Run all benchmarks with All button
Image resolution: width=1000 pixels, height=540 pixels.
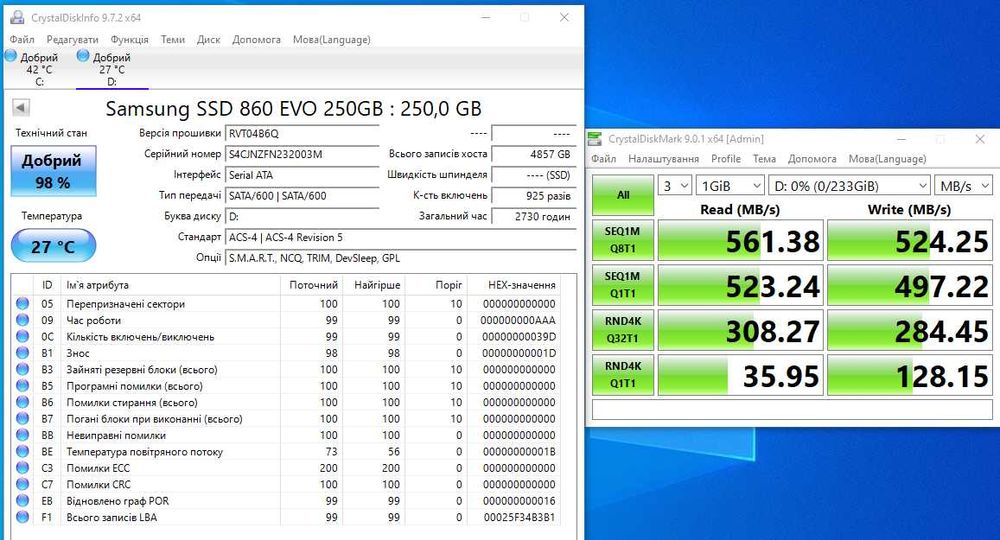click(x=623, y=195)
